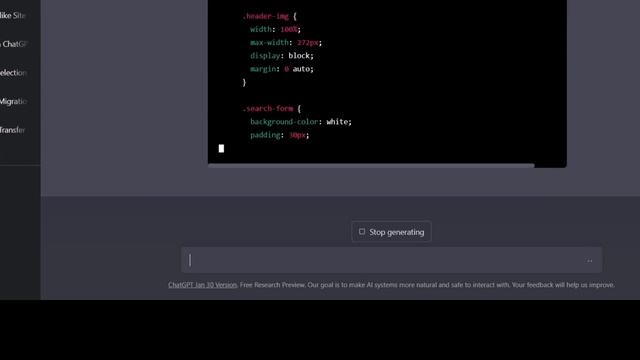Screen dimensions: 640x360
Task: Open the sidebar chat ending in 'election'
Action: point(13,73)
